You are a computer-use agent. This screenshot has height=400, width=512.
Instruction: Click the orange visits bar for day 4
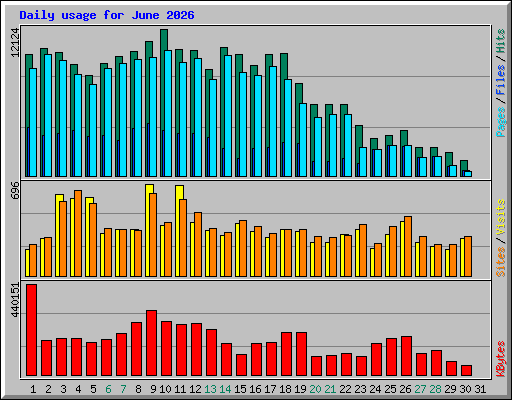coord(78,233)
